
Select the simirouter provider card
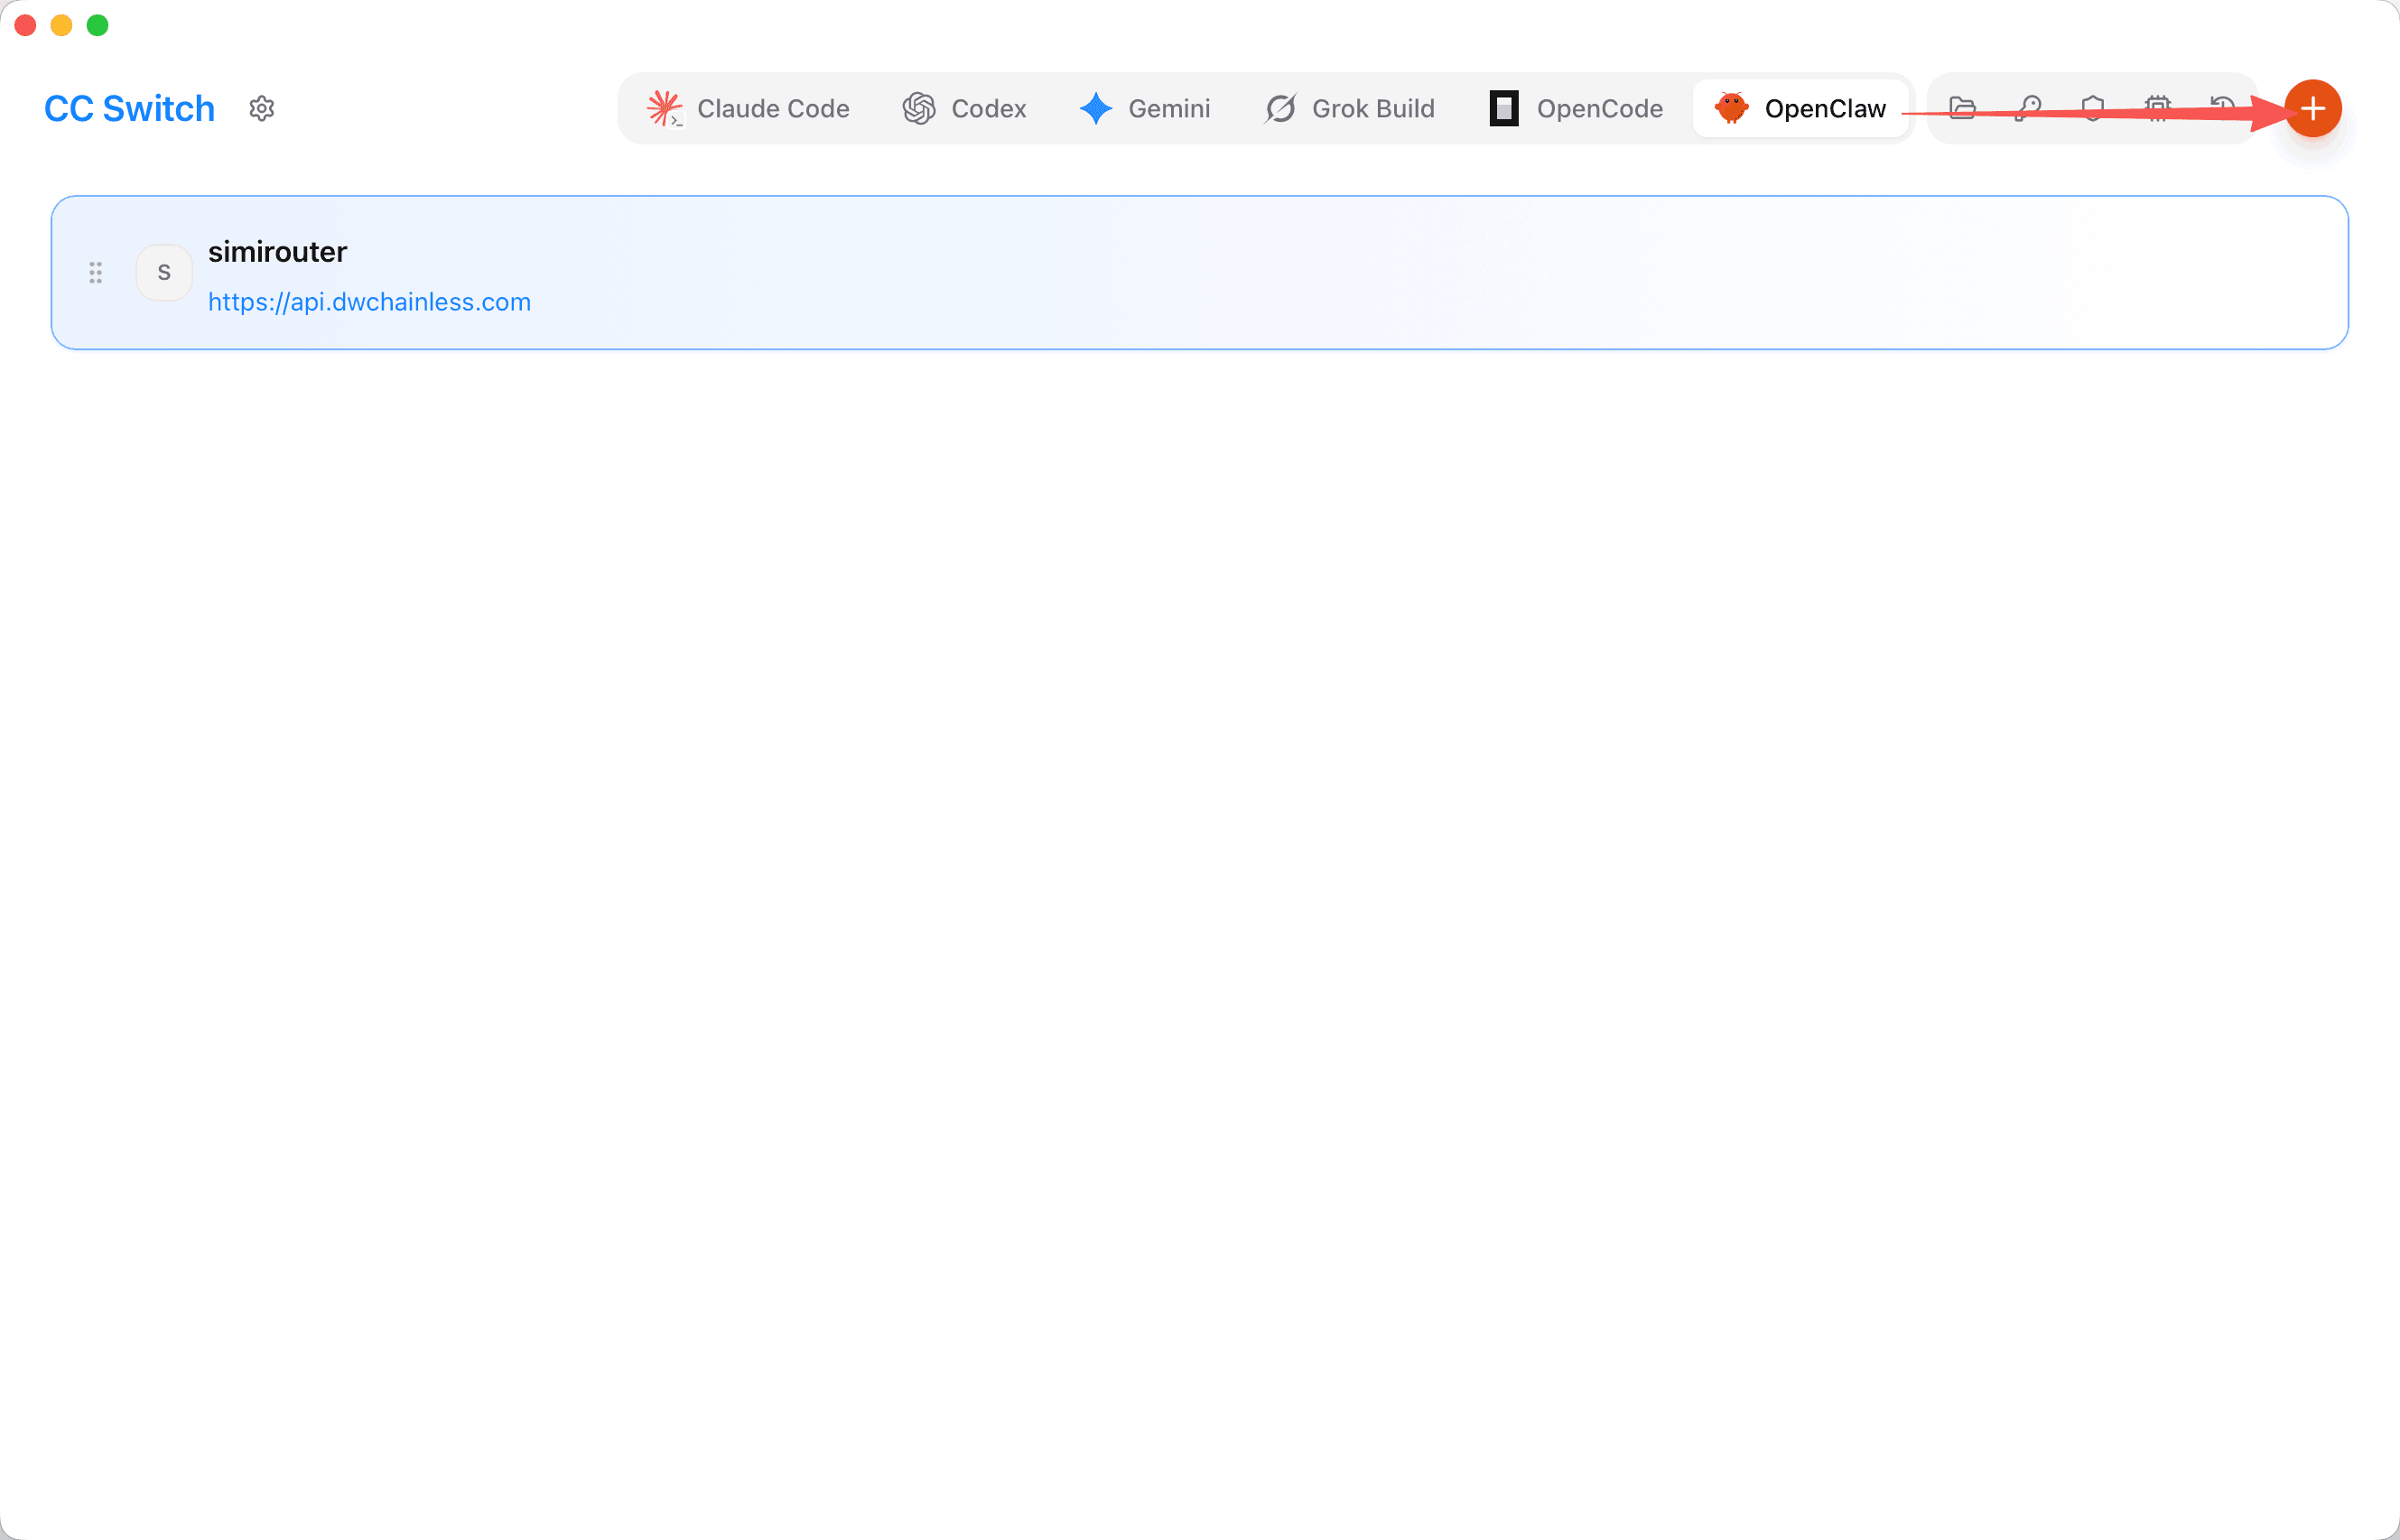tap(1199, 272)
